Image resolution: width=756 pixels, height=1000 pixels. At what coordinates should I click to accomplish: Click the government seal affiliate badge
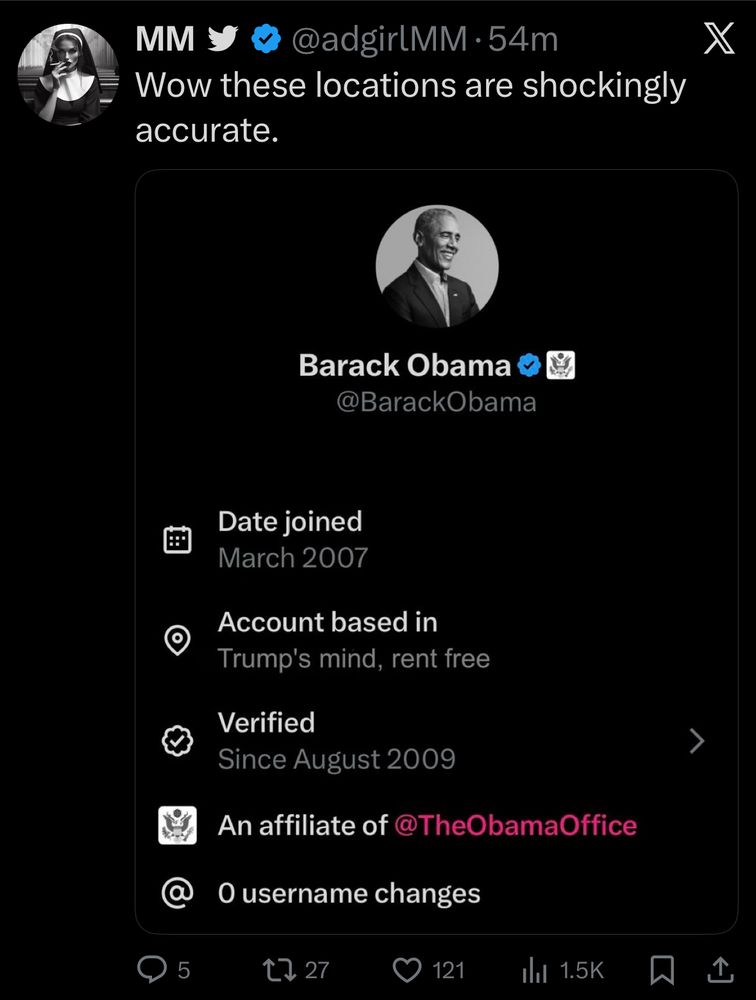click(561, 366)
